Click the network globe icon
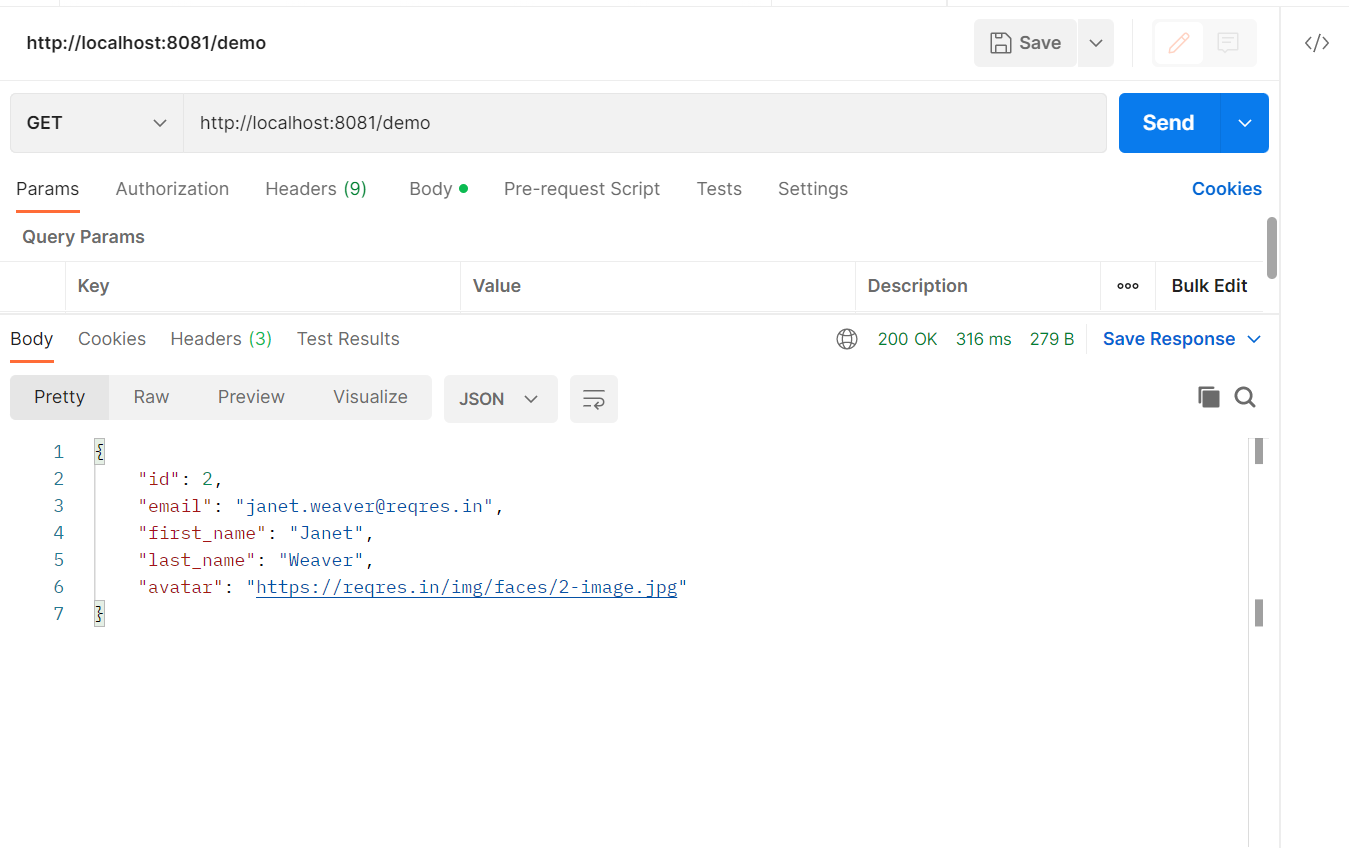 coord(847,339)
